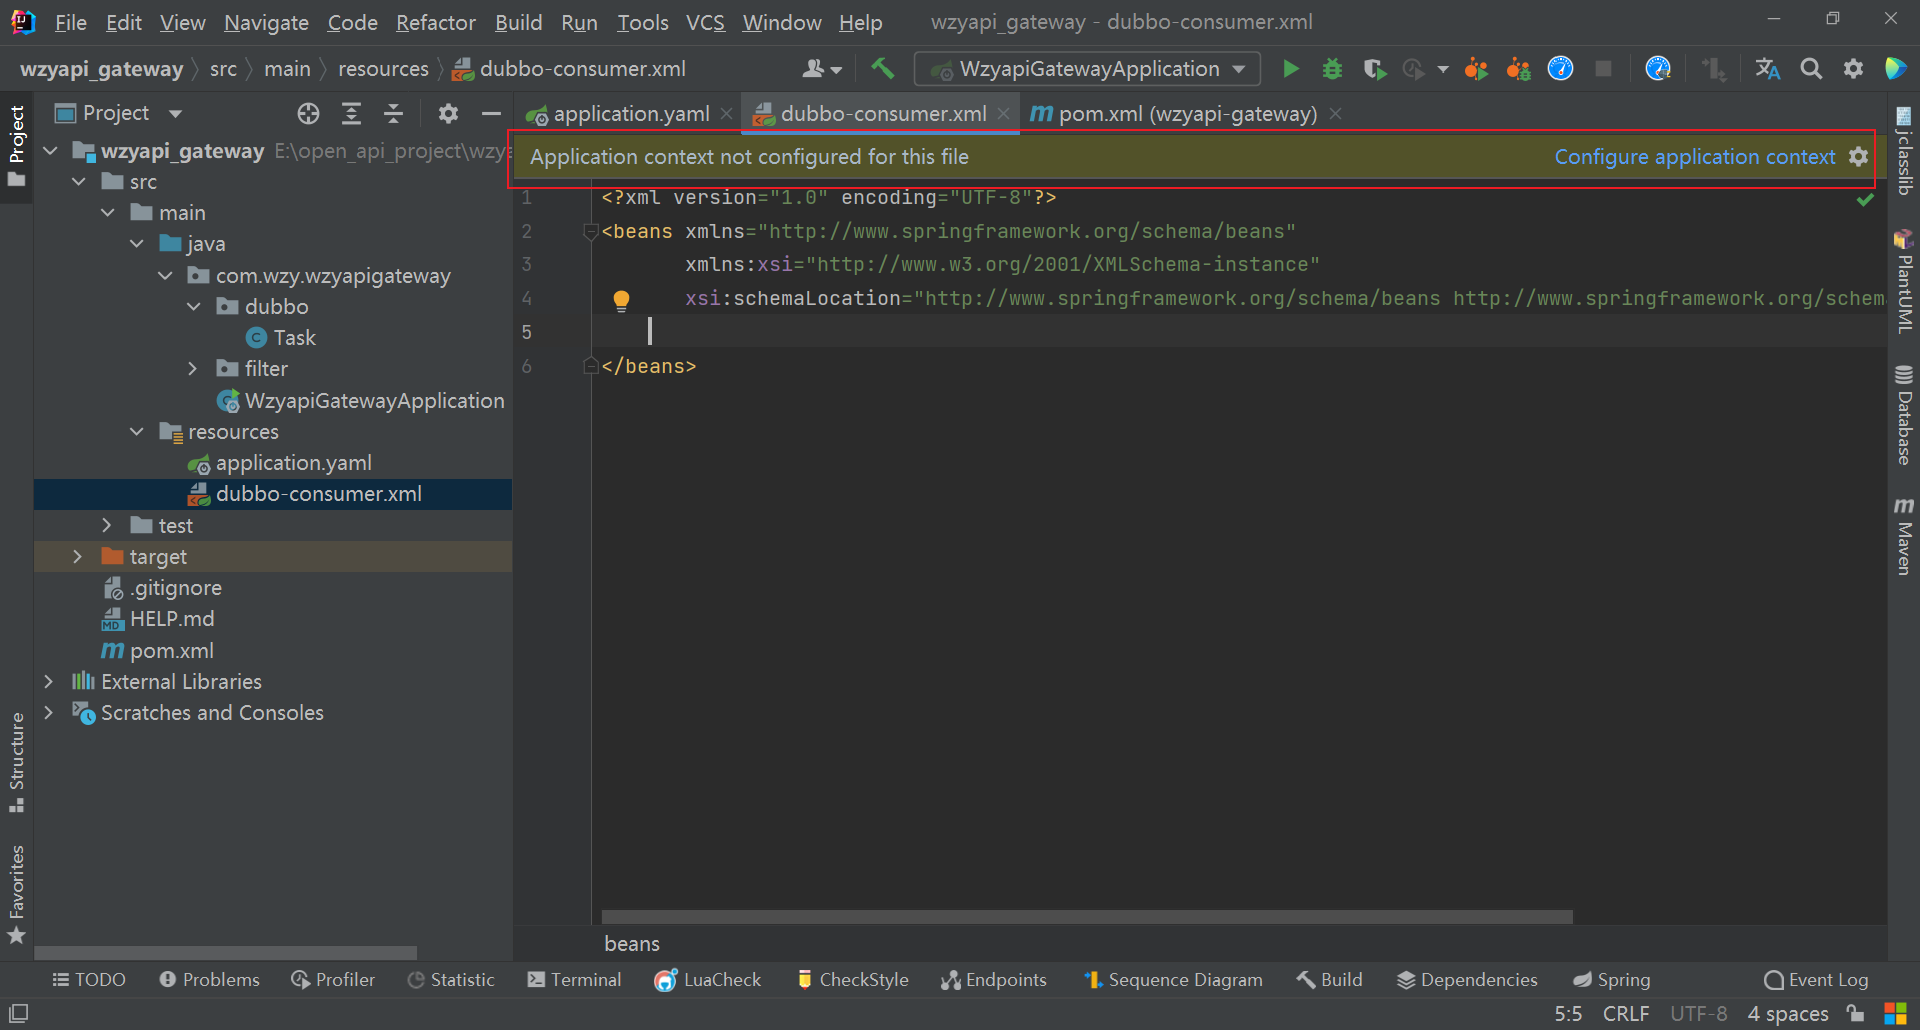Click Configure application context link

point(1694,157)
